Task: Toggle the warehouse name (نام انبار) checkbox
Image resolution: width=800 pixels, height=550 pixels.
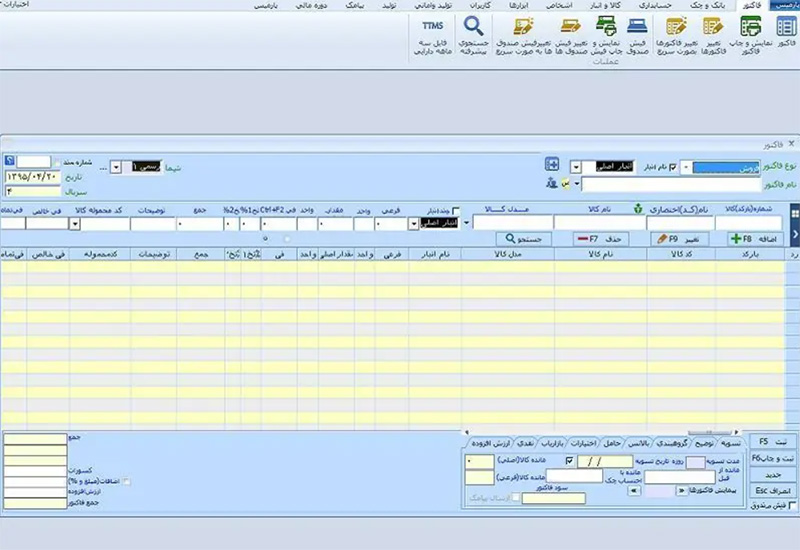Action: (x=672, y=166)
